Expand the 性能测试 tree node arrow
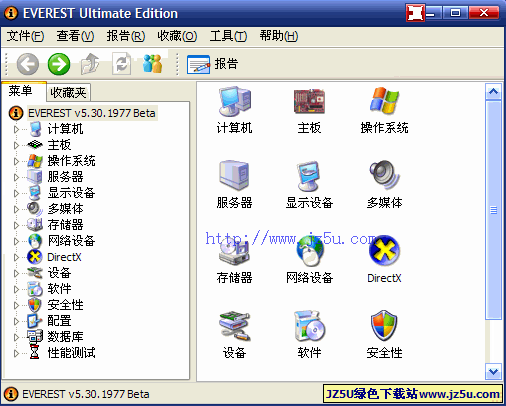The width and height of the screenshot is (506, 406). point(16,353)
